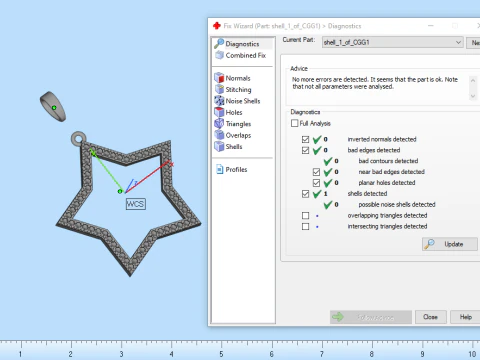Uncheck planar holes detected checkbox
Screen dimensions: 480x360
(x=316, y=183)
